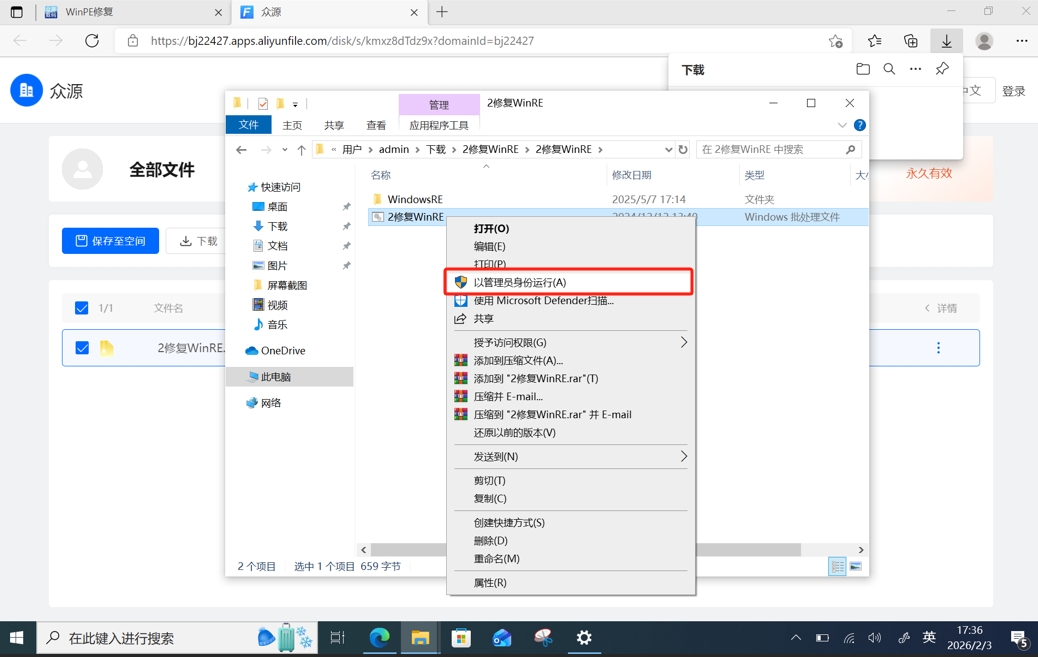Switch to large icons view in Explorer

coord(855,567)
